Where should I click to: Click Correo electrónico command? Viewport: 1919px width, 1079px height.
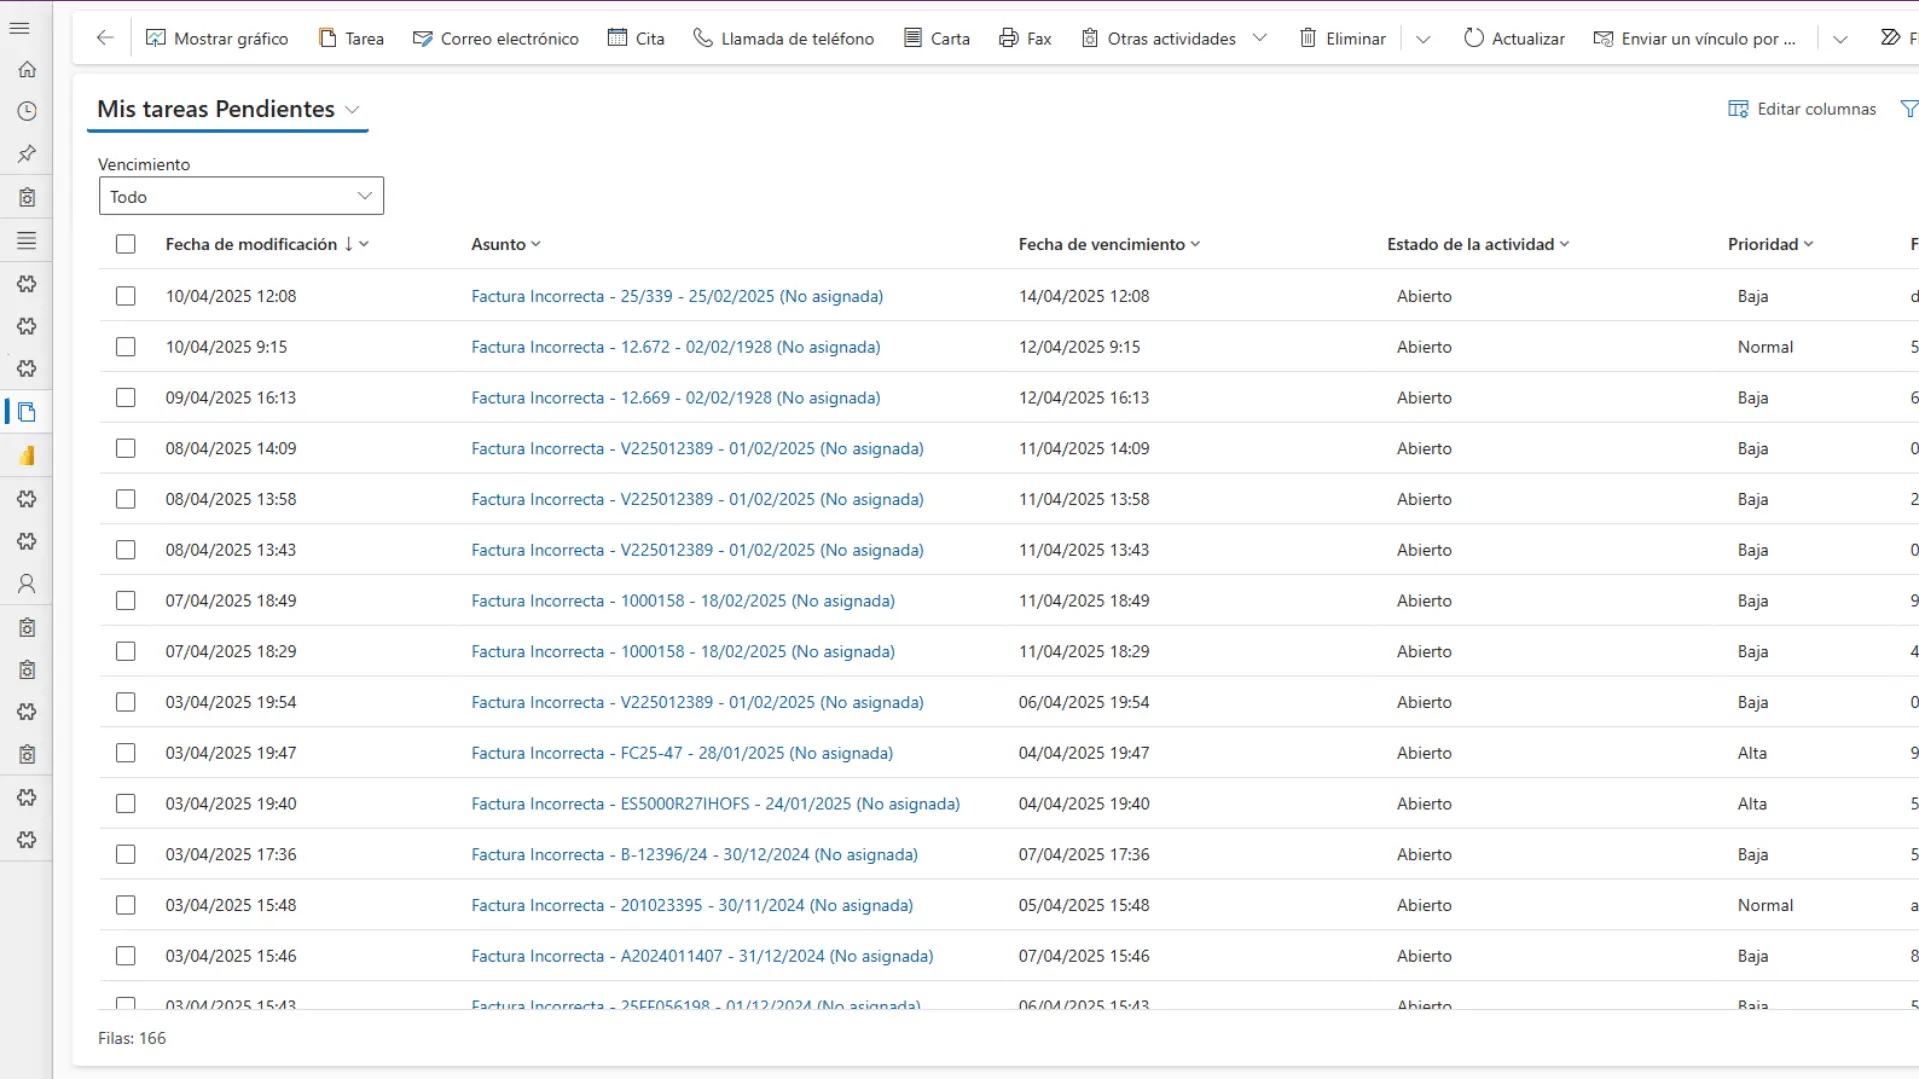pos(496,38)
